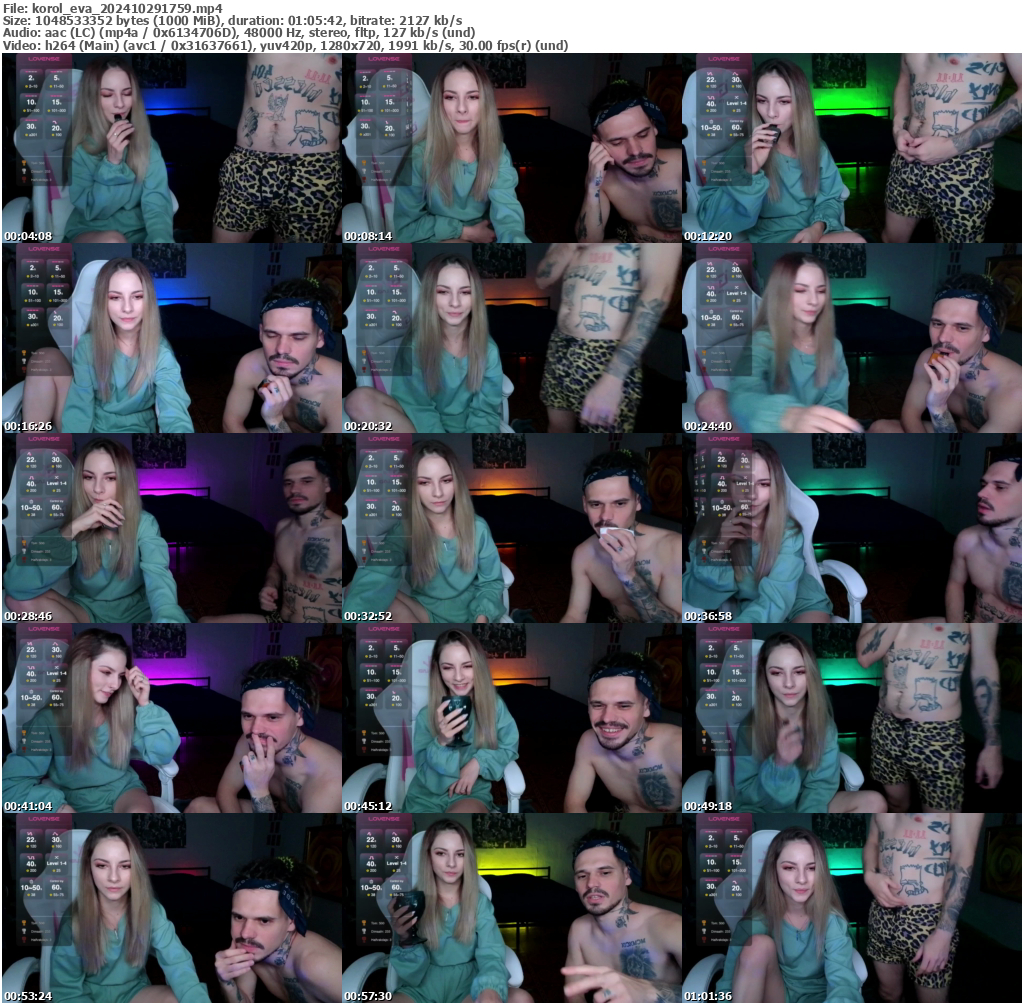Viewport: 1024px width, 1003px height.
Task: Click the coin icon beside the 11-50 range
Action: coord(51,86)
